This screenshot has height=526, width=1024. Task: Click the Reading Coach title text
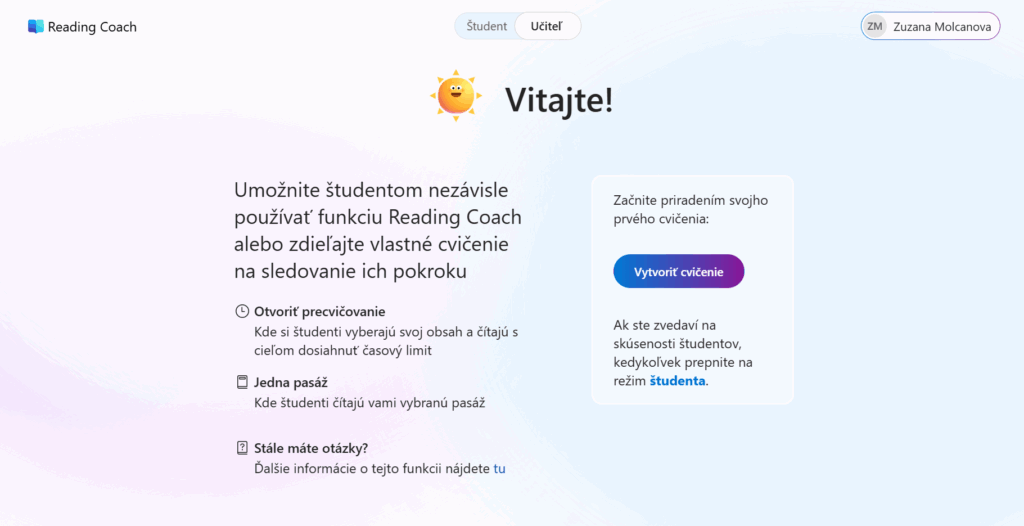click(x=92, y=27)
